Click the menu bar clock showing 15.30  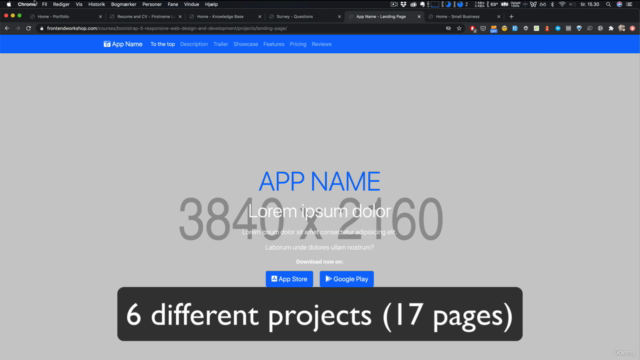point(589,4)
